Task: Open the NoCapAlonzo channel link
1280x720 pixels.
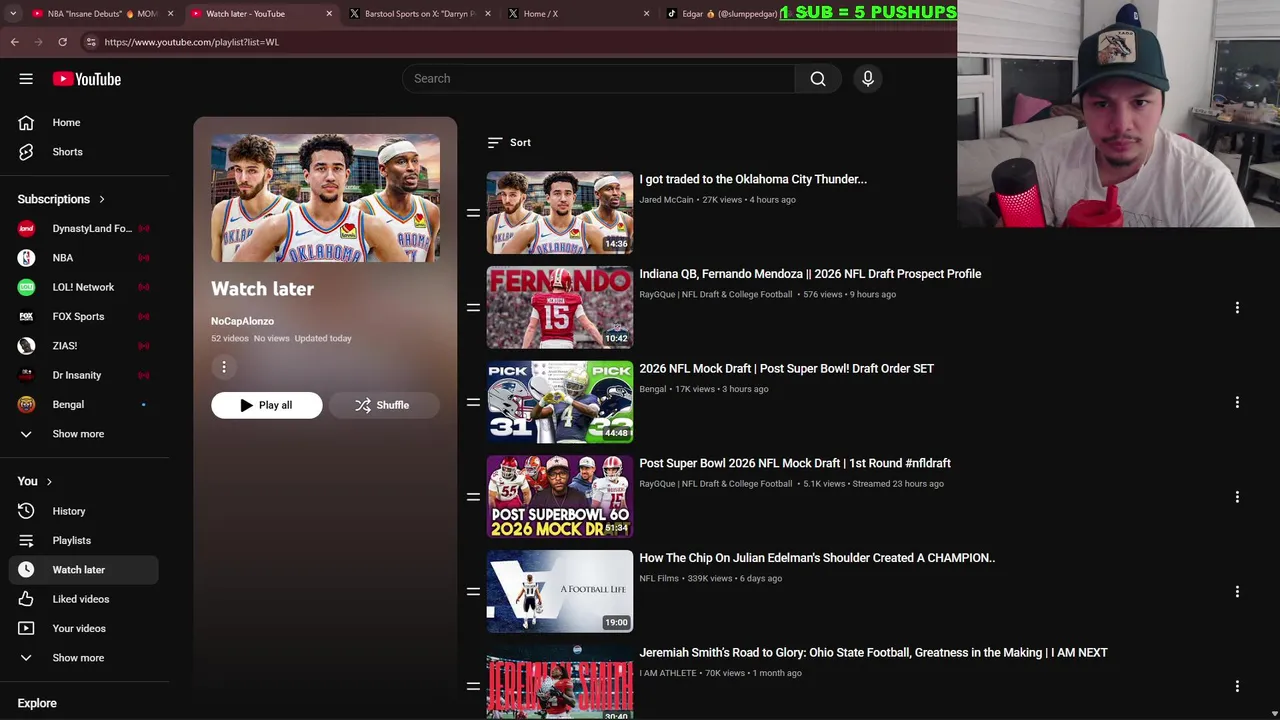Action: (x=242, y=321)
